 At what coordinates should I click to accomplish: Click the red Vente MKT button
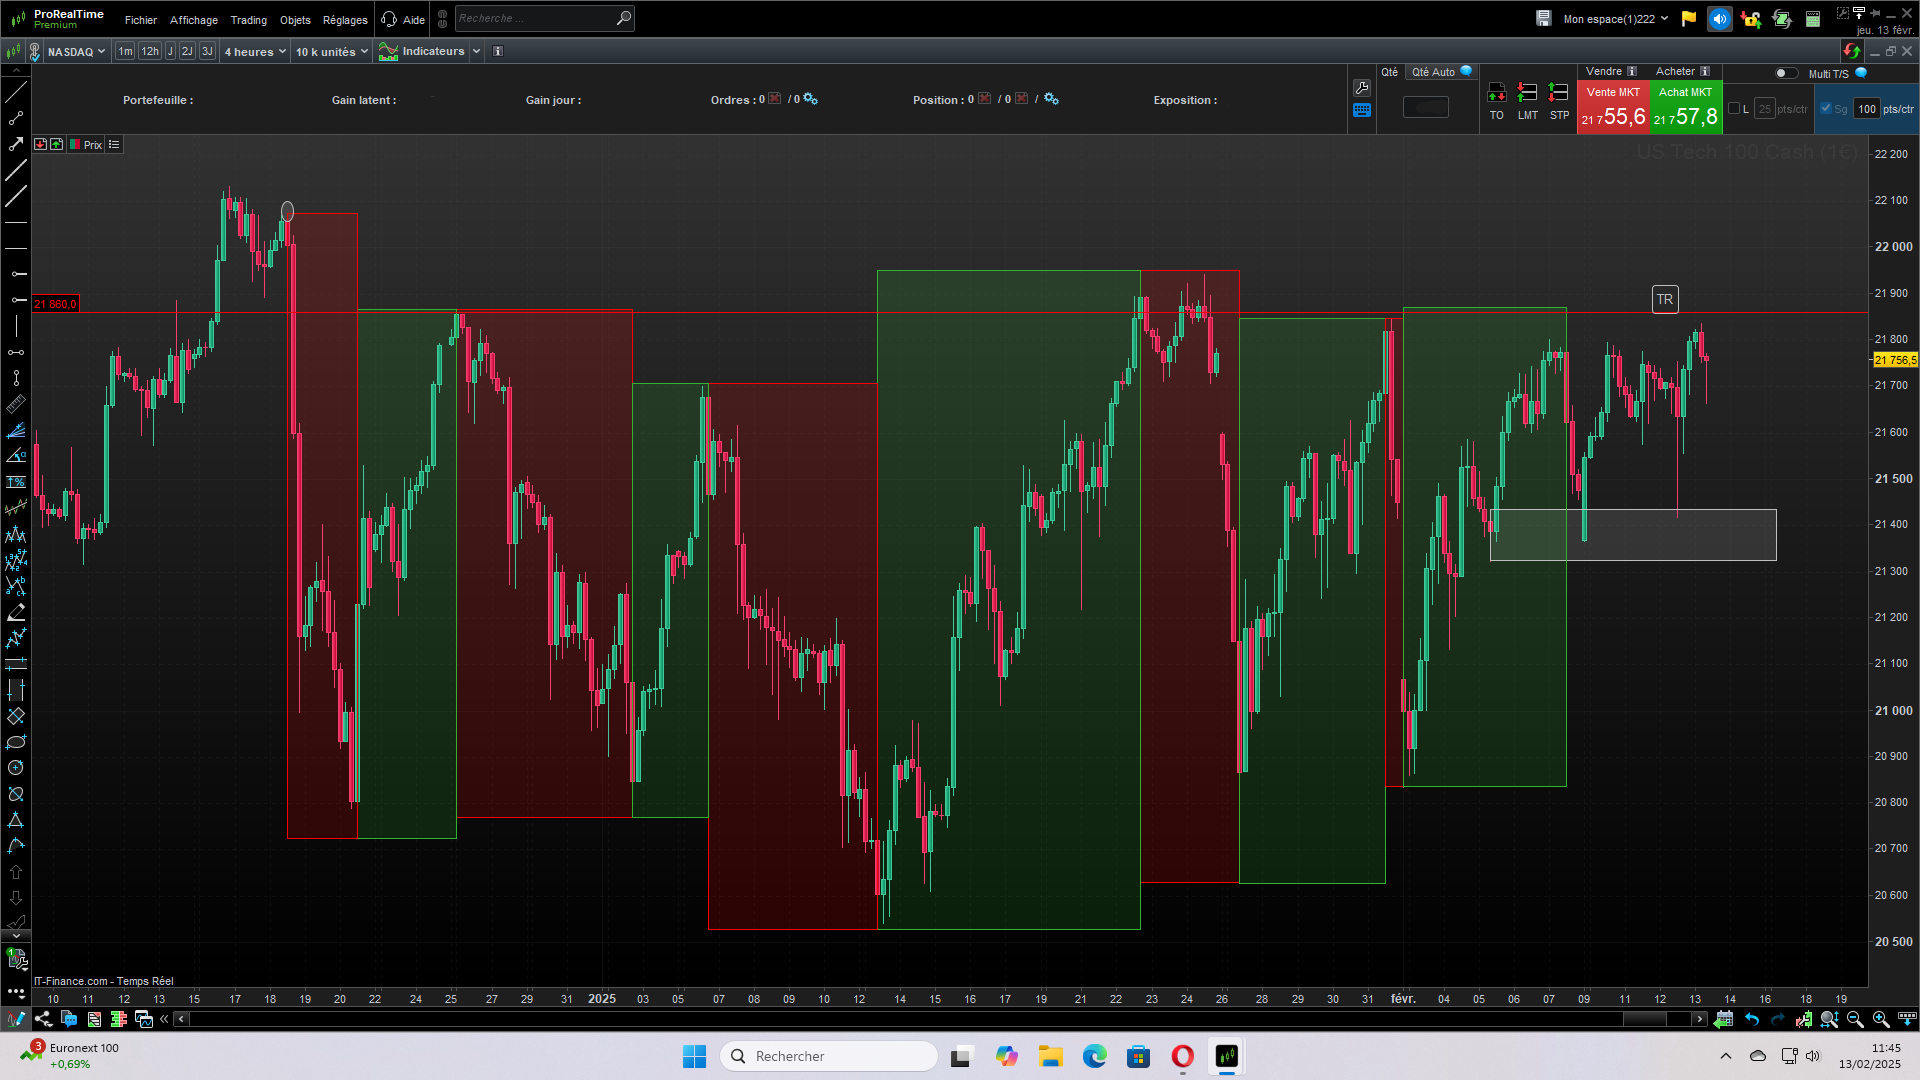tap(1613, 107)
